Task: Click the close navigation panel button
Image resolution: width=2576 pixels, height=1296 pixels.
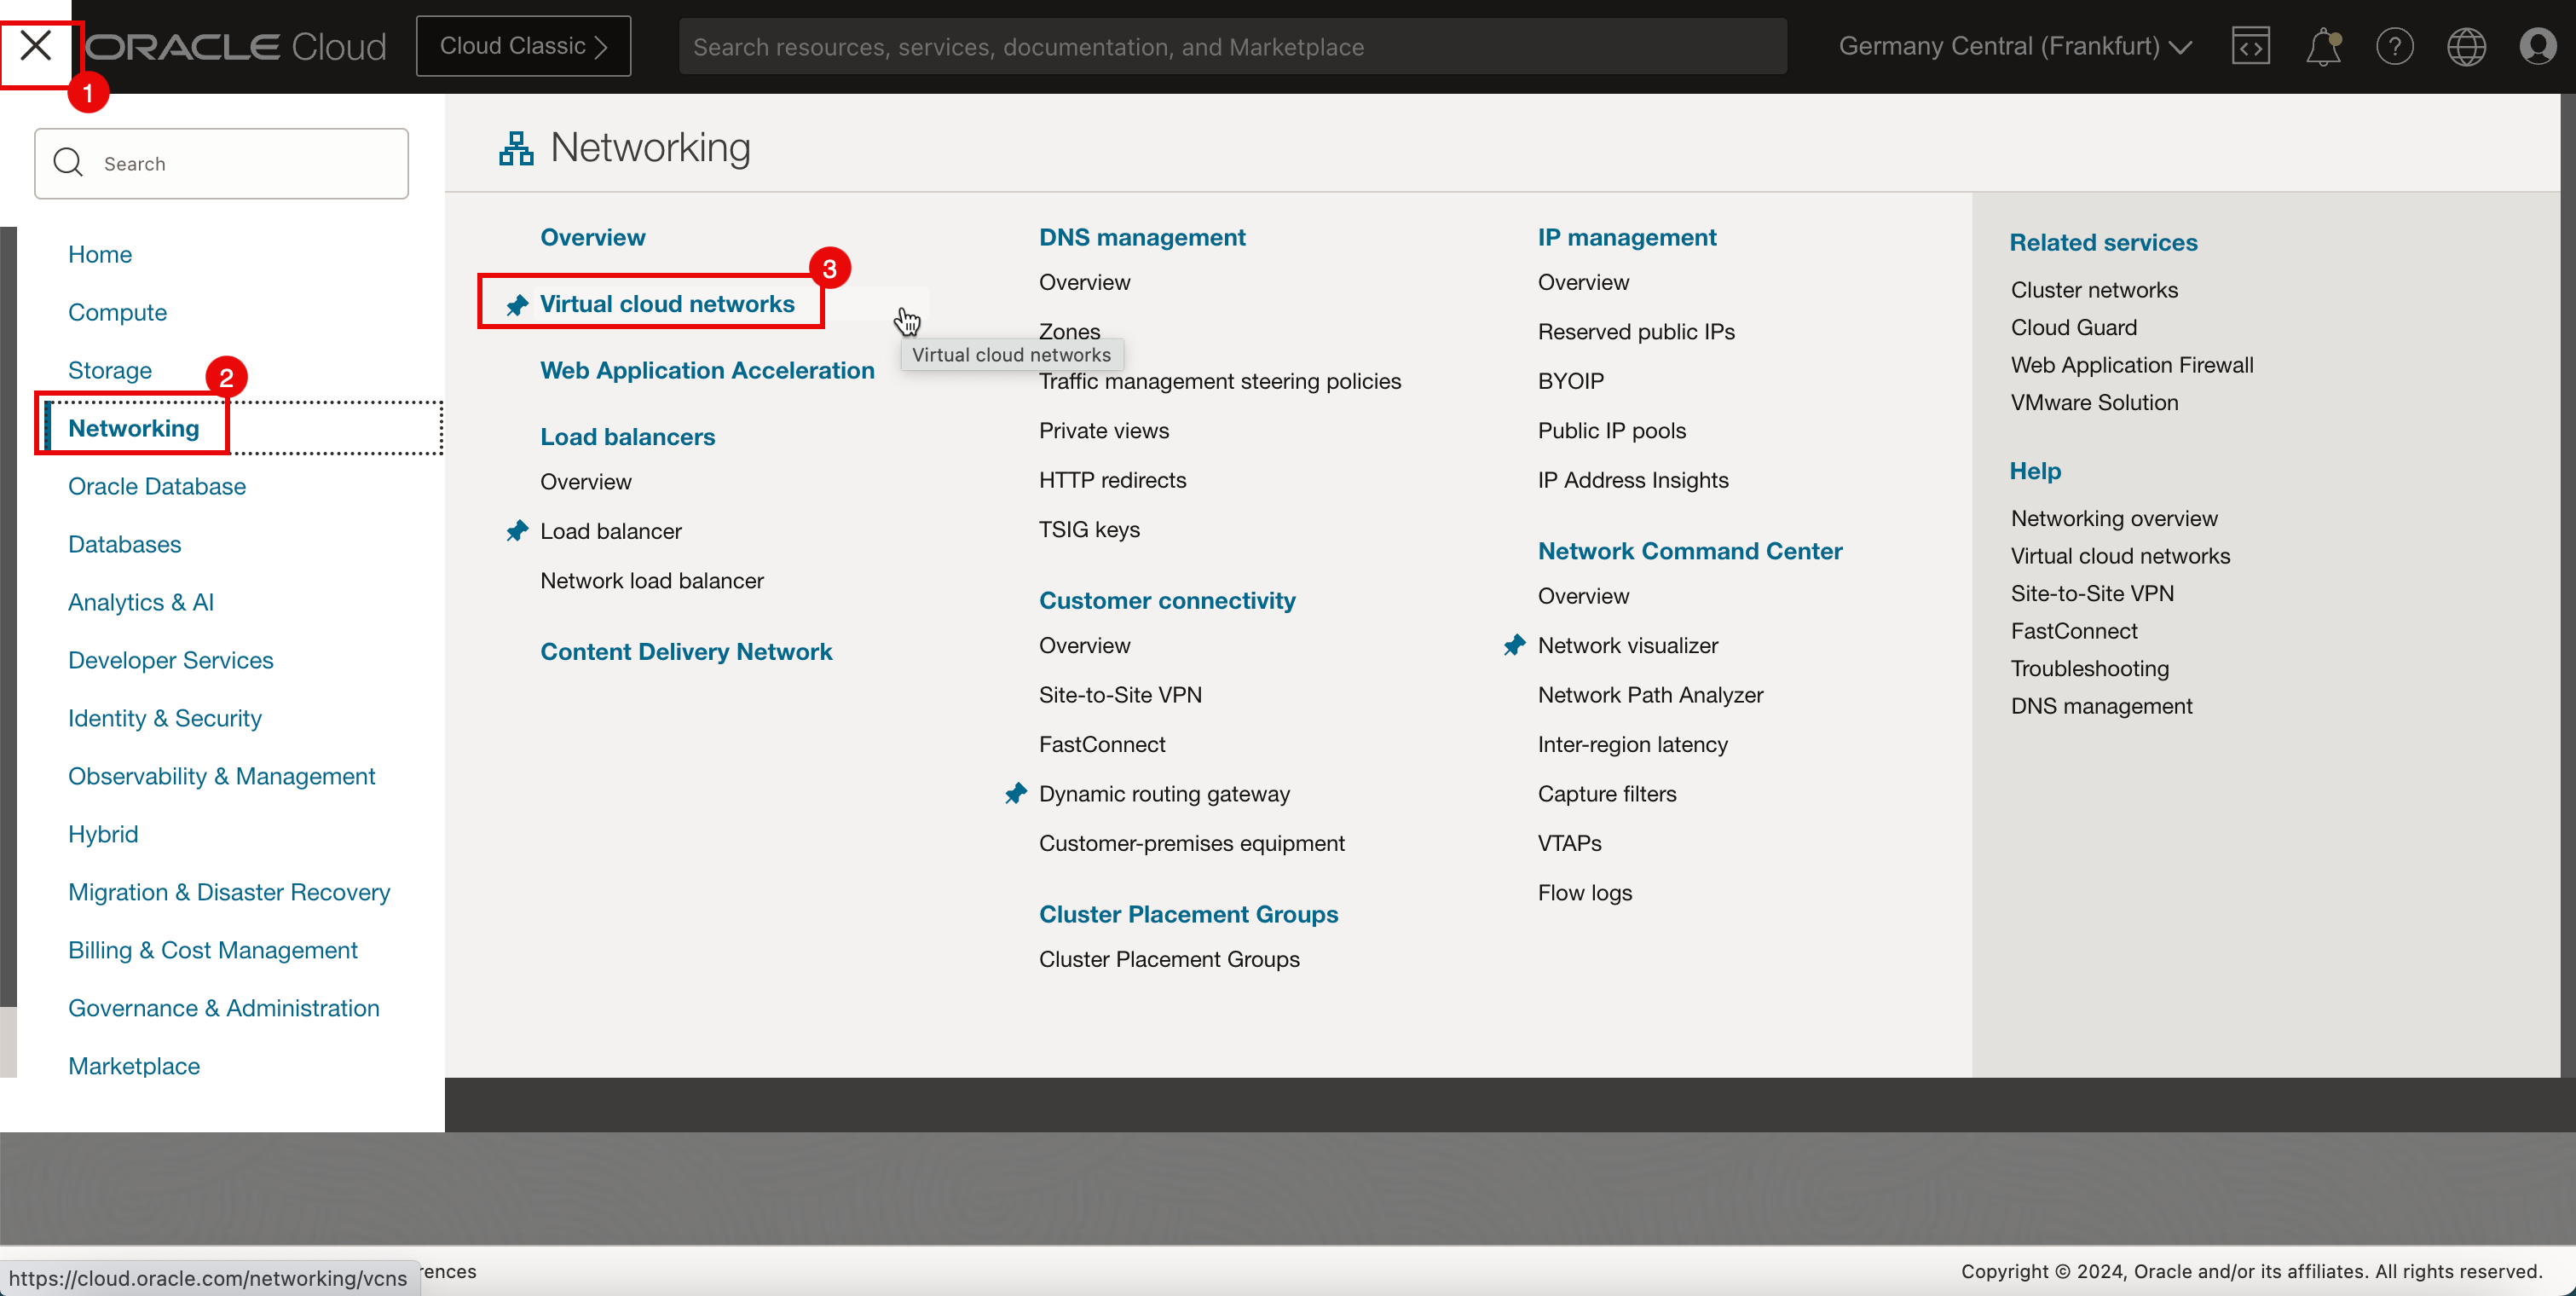Action: click(x=38, y=44)
